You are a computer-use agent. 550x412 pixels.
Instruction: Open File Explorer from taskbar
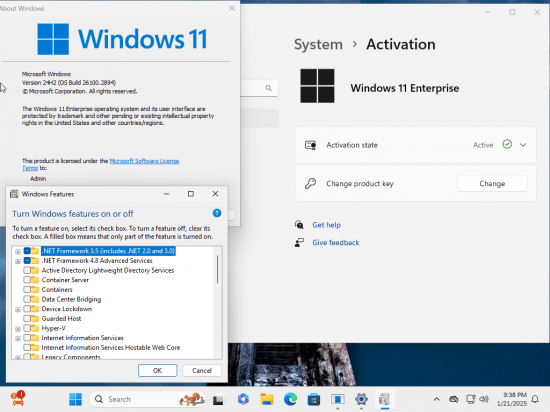coord(267,399)
